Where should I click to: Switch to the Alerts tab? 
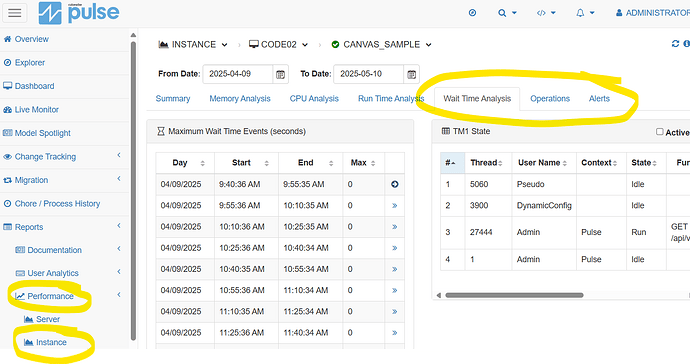[x=599, y=99]
